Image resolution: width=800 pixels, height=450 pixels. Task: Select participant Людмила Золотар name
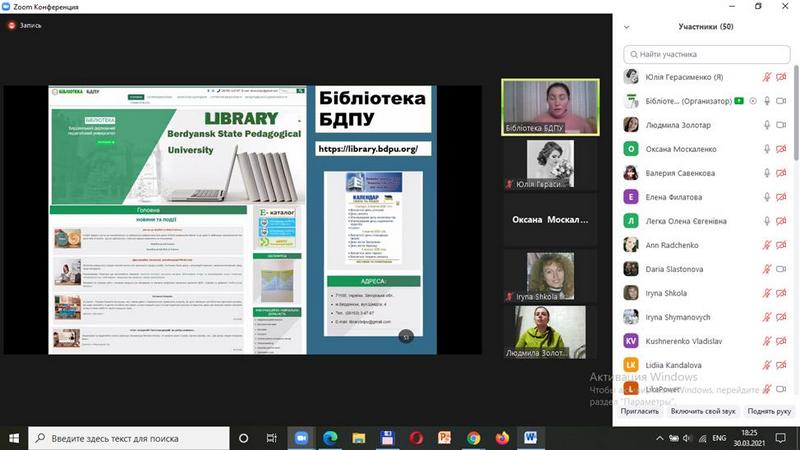(x=678, y=125)
